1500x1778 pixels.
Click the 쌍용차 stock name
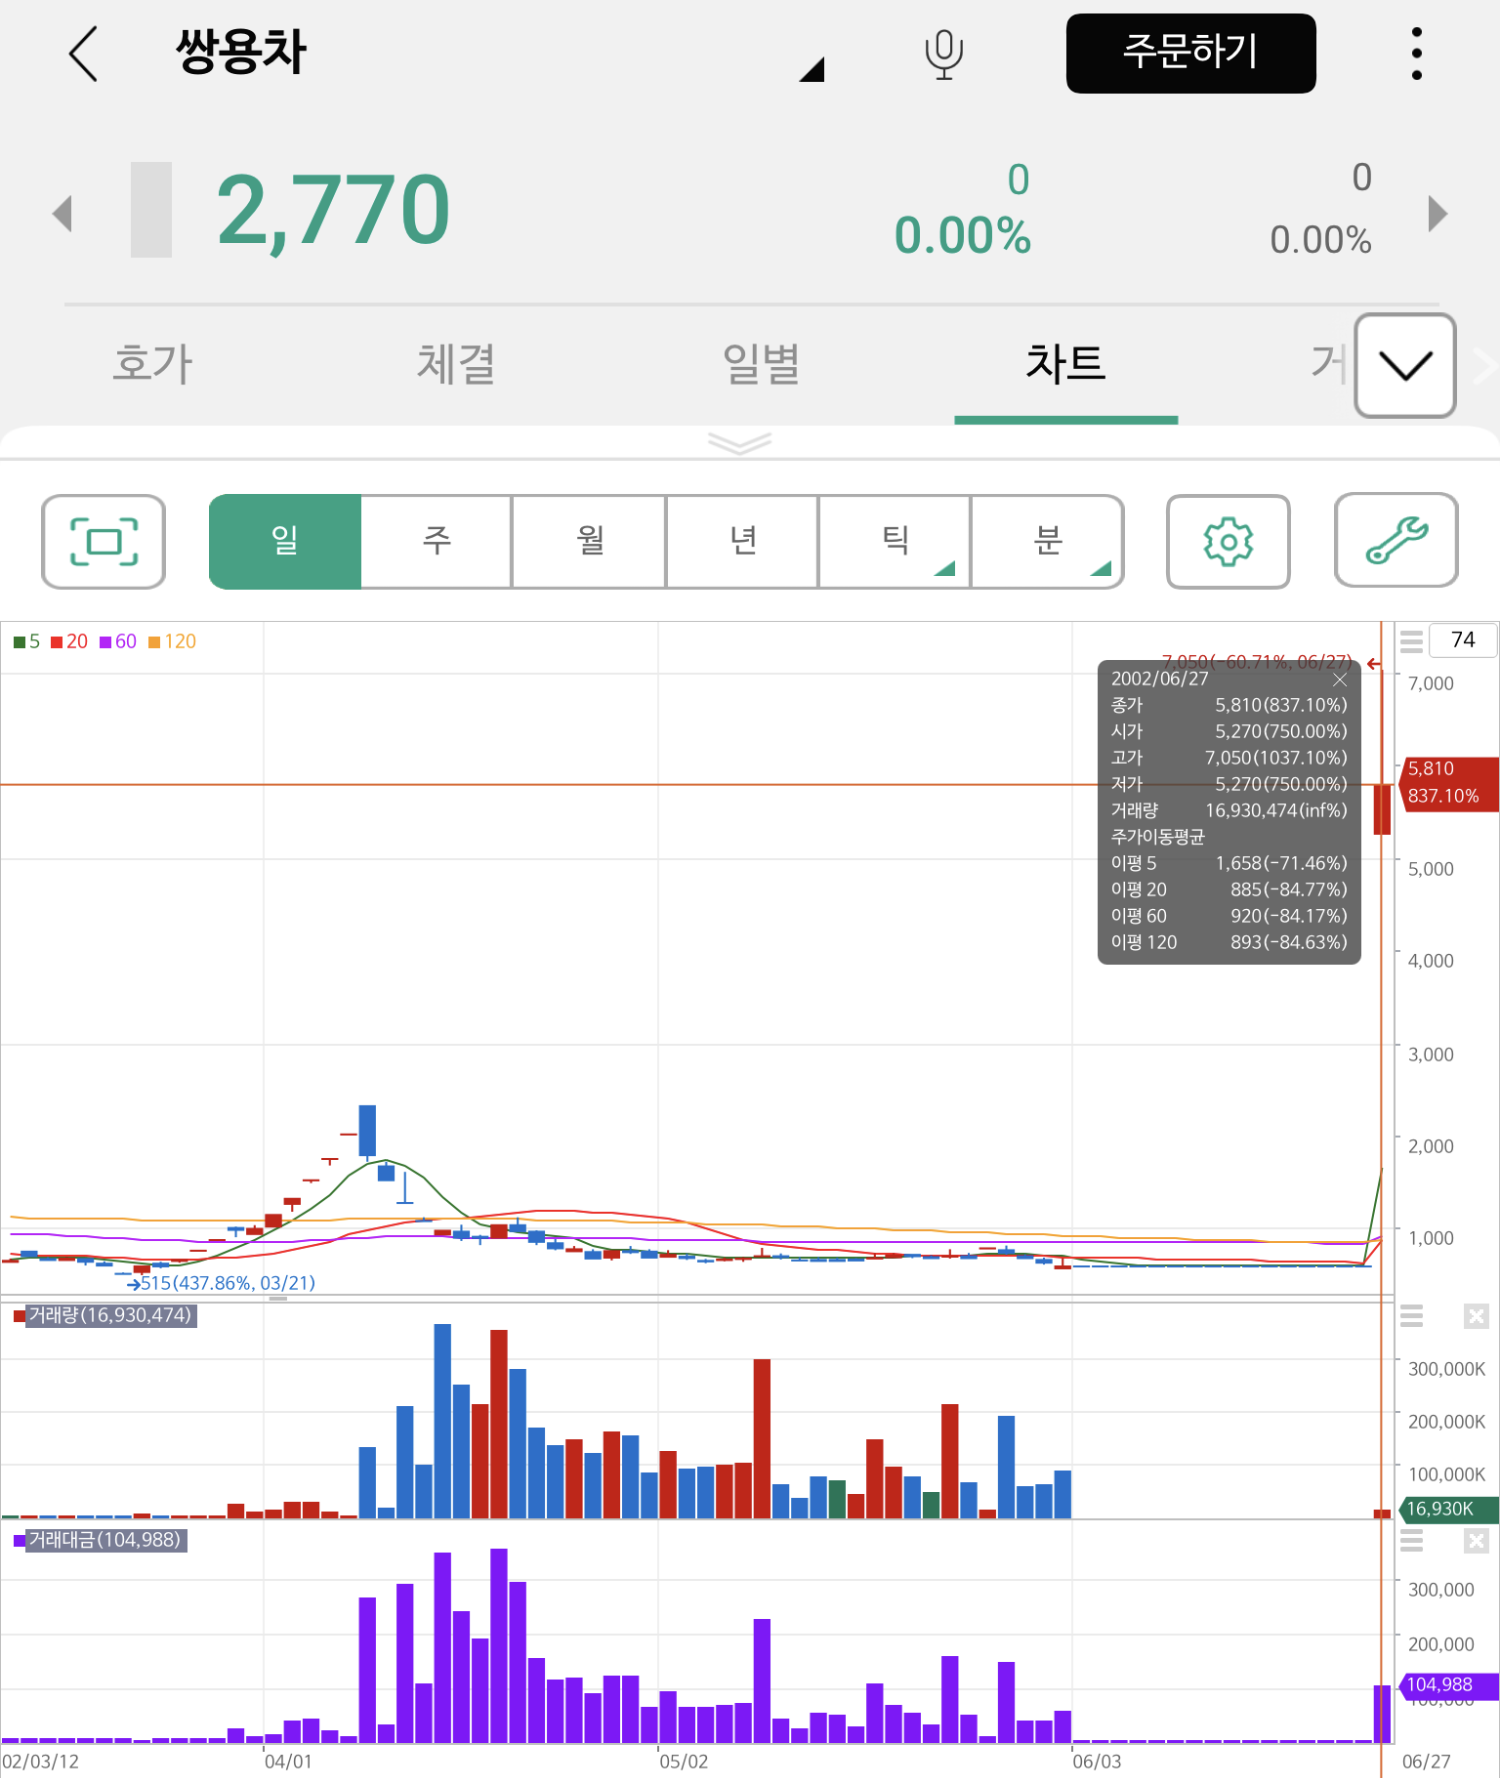click(241, 52)
